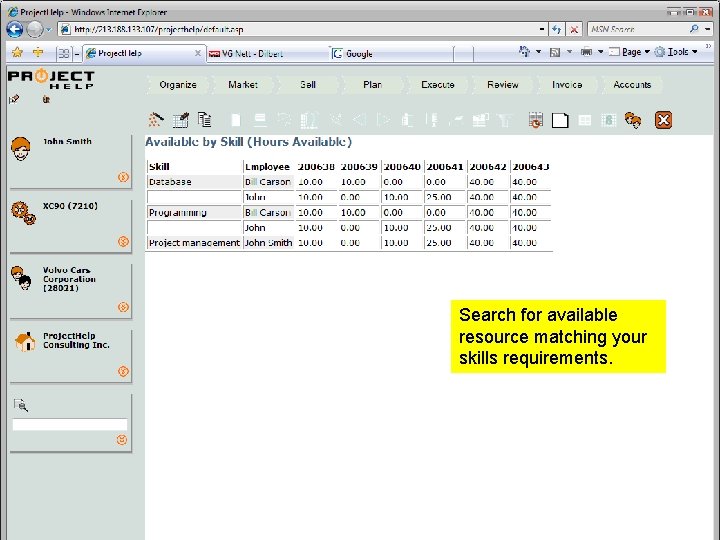Click the ProjectHelp Consulting Inc. link
Viewport: 720px width, 540px height.
click(76, 340)
